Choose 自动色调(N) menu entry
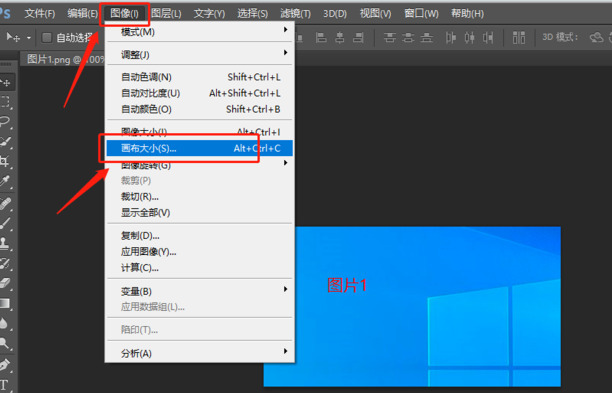This screenshot has height=393, width=612. pyautogui.click(x=199, y=77)
